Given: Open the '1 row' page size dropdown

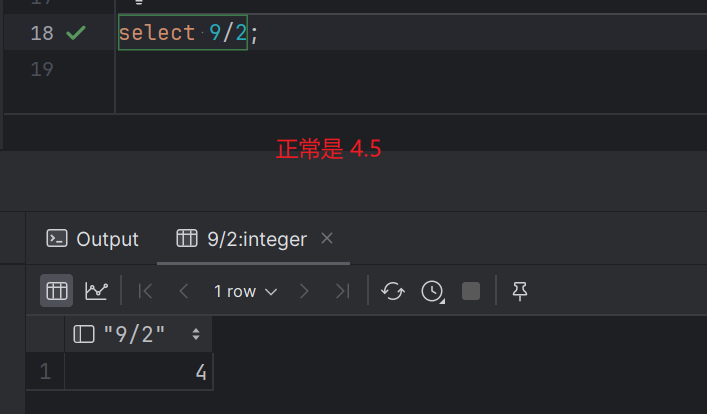Looking at the screenshot, I should [244, 291].
